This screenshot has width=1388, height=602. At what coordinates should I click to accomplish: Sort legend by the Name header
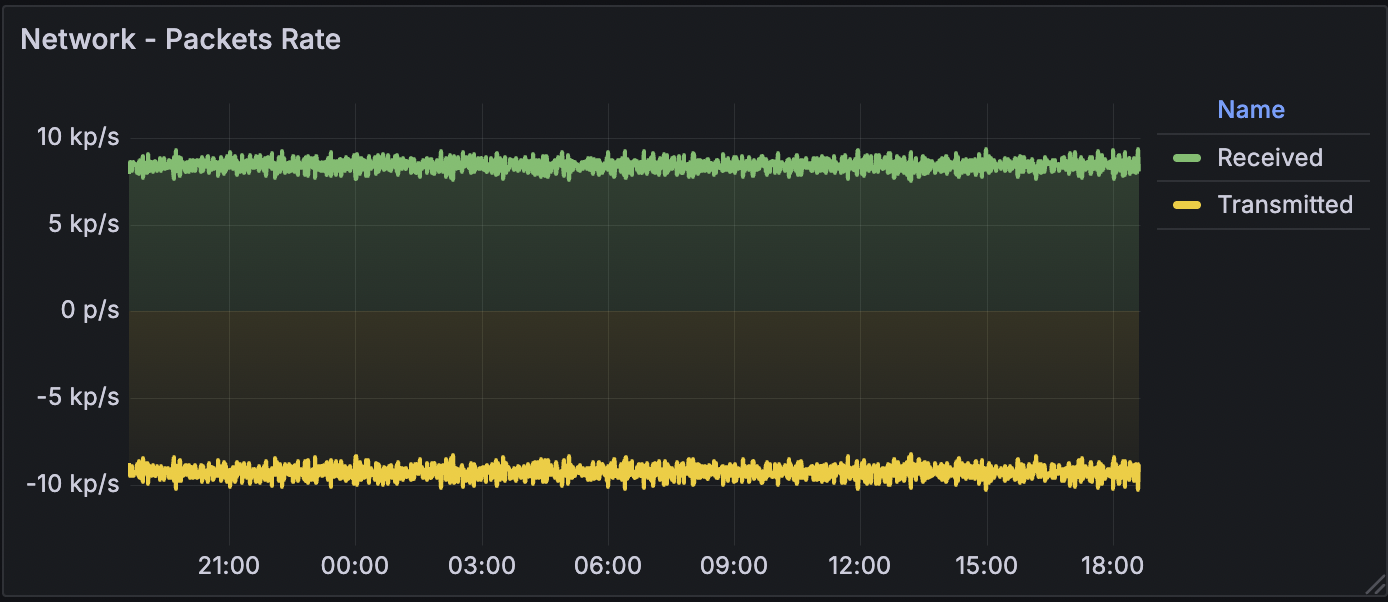pyautogui.click(x=1251, y=110)
